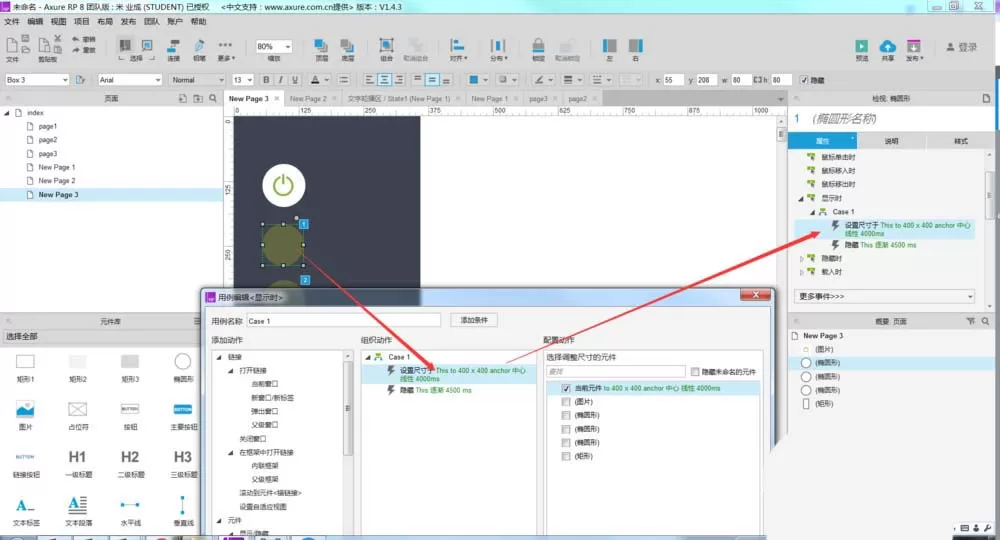Open the File menu
The image size is (1000, 540).
coord(12,22)
